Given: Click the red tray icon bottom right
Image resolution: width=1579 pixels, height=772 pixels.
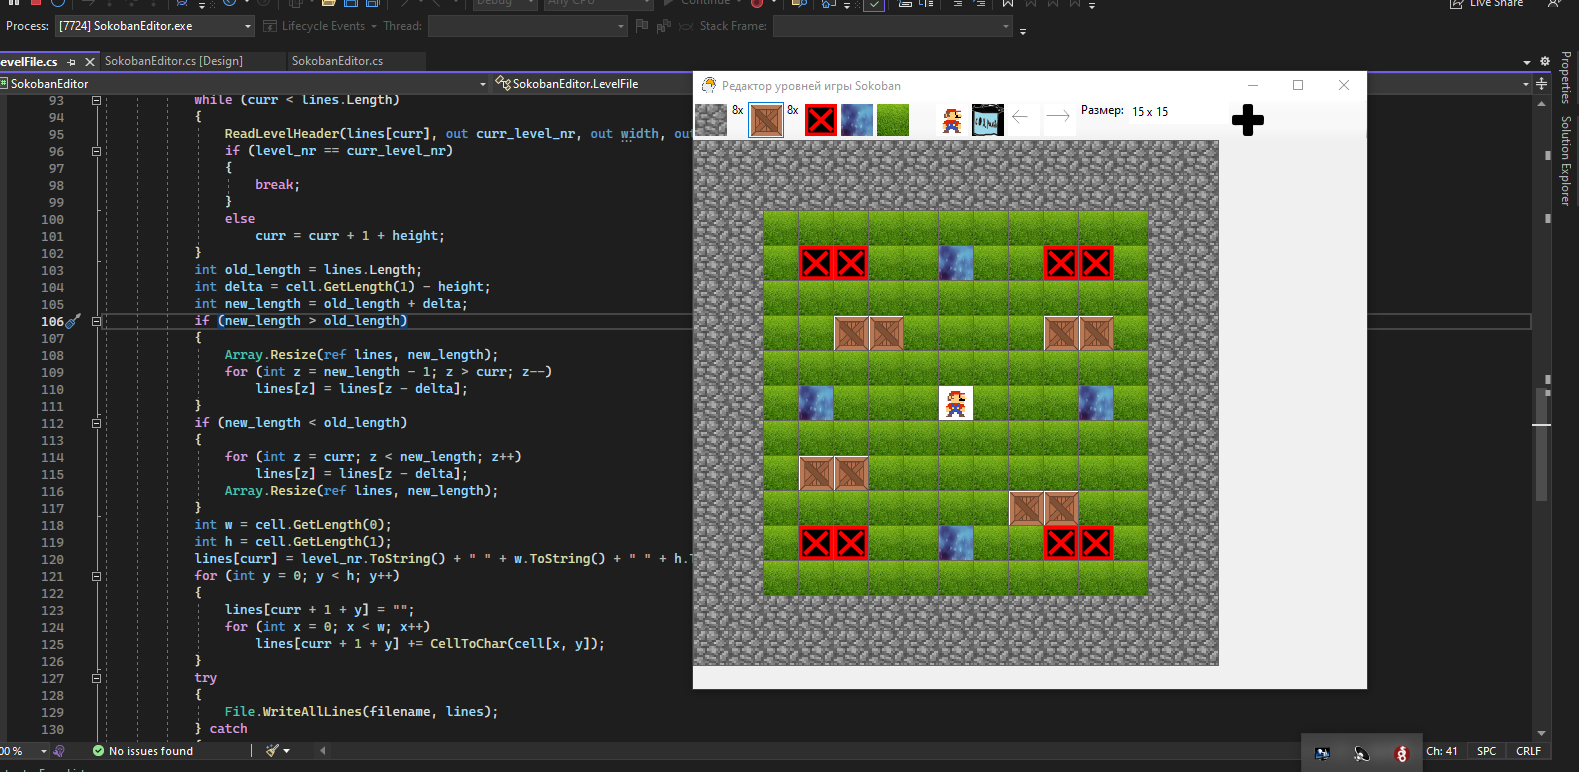Looking at the screenshot, I should pyautogui.click(x=1401, y=754).
